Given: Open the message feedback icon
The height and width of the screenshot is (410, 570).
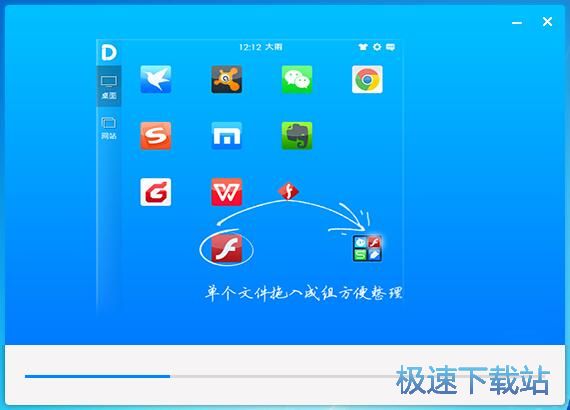Looking at the screenshot, I should pos(390,47).
